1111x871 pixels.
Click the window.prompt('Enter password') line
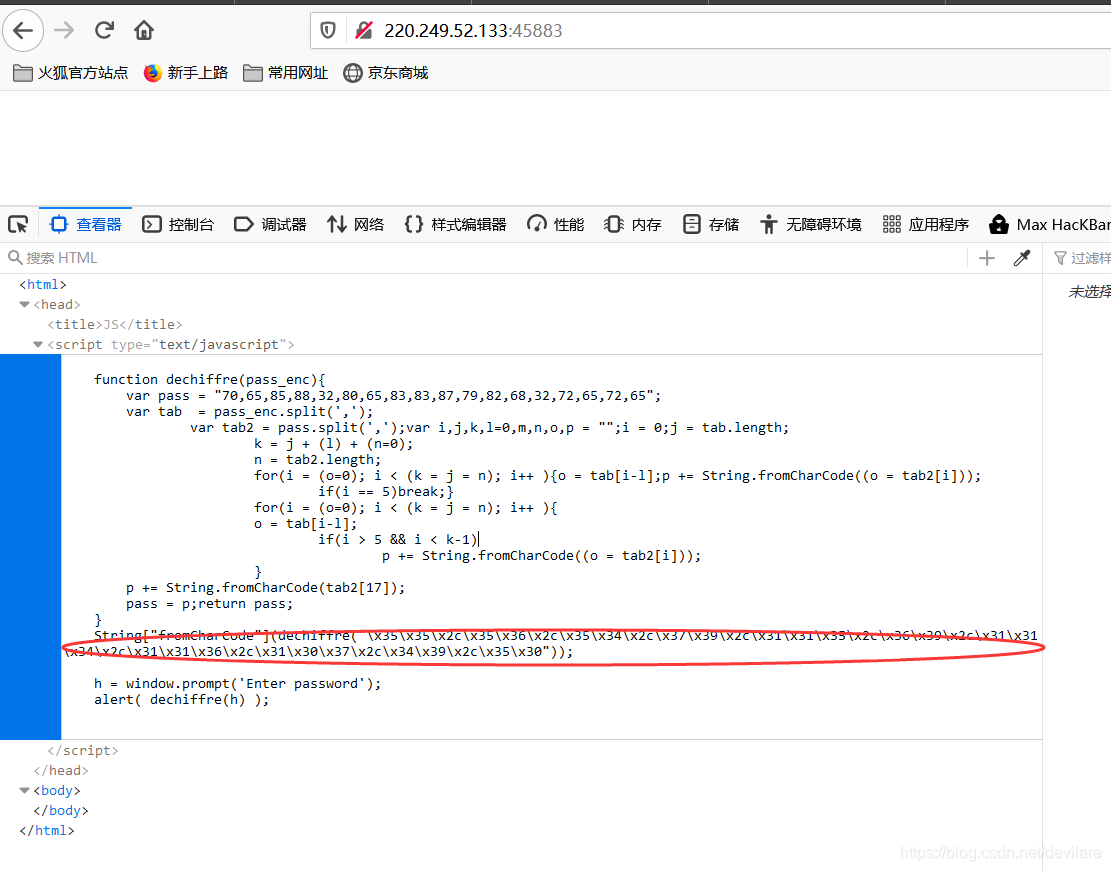pyautogui.click(x=237, y=683)
